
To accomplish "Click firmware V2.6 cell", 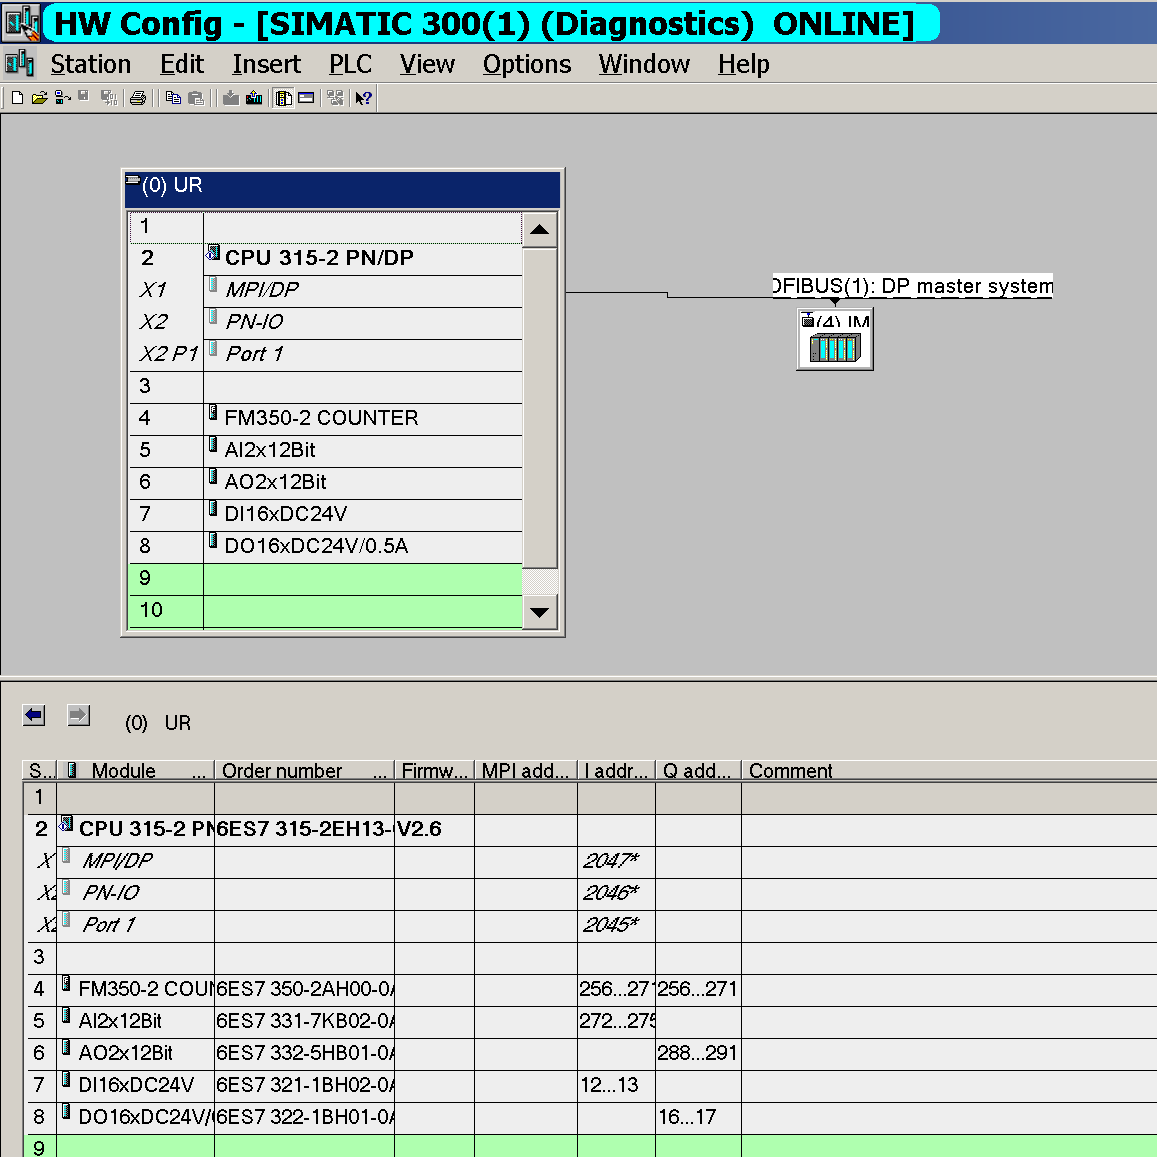I will 435,829.
